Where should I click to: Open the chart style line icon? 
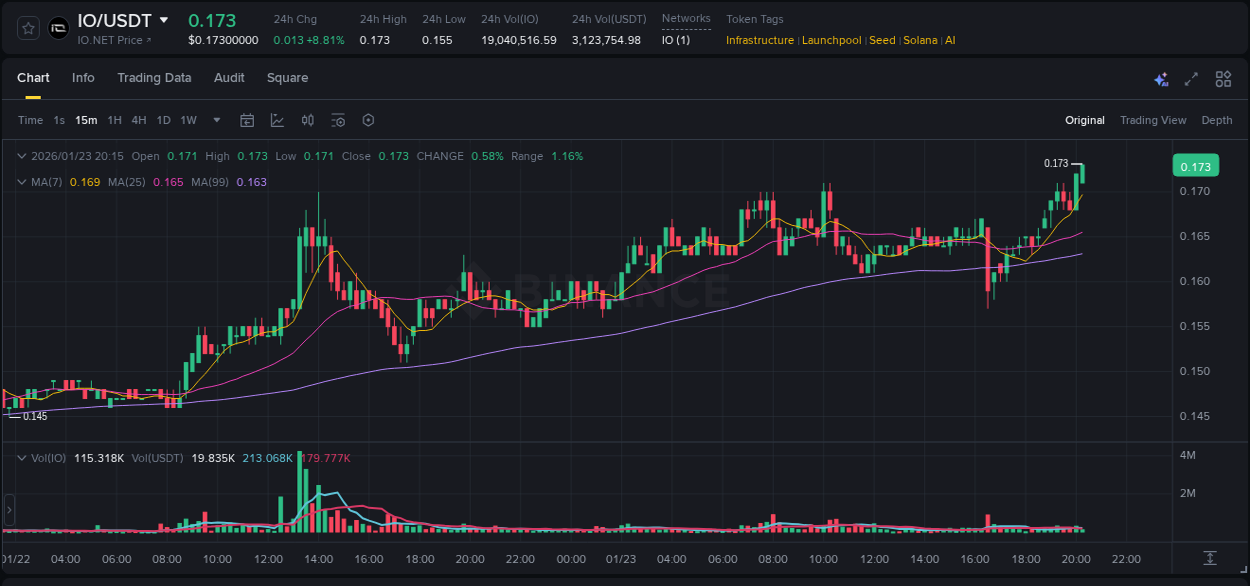point(277,120)
